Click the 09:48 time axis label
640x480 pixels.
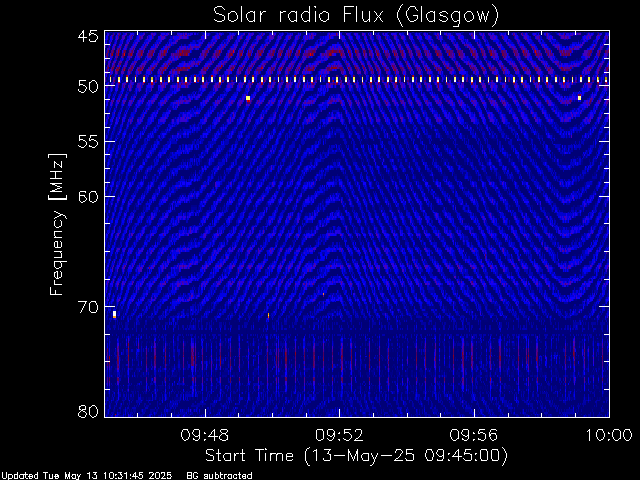pos(205,435)
